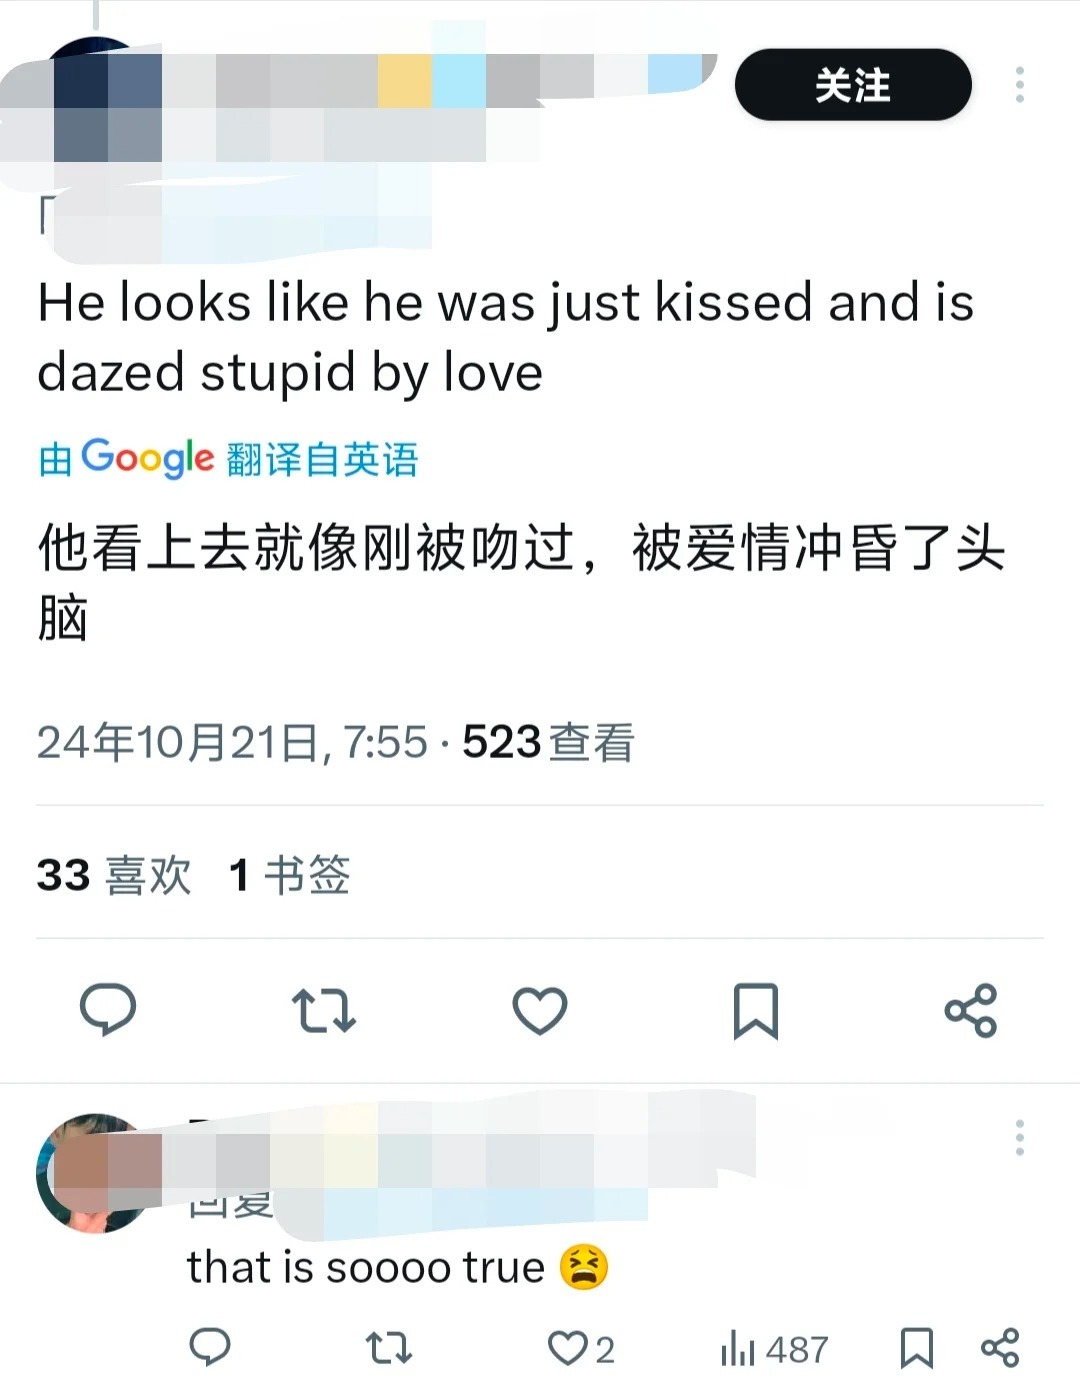Image resolution: width=1080 pixels, height=1400 pixels.
Task: Open the reply's three-dot options menu
Action: point(1019,1138)
